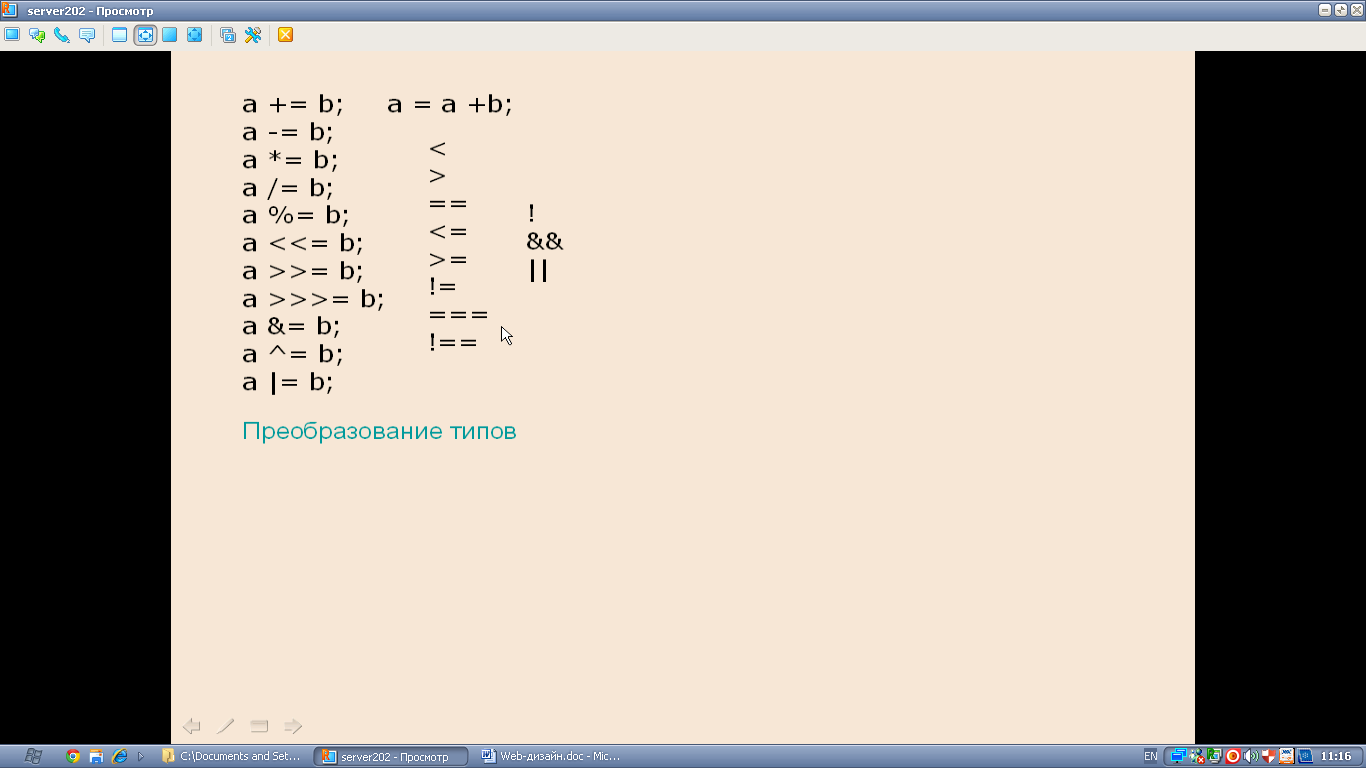The width and height of the screenshot is (1366, 768).
Task: Go to previous slide arrow
Action: [x=192, y=726]
